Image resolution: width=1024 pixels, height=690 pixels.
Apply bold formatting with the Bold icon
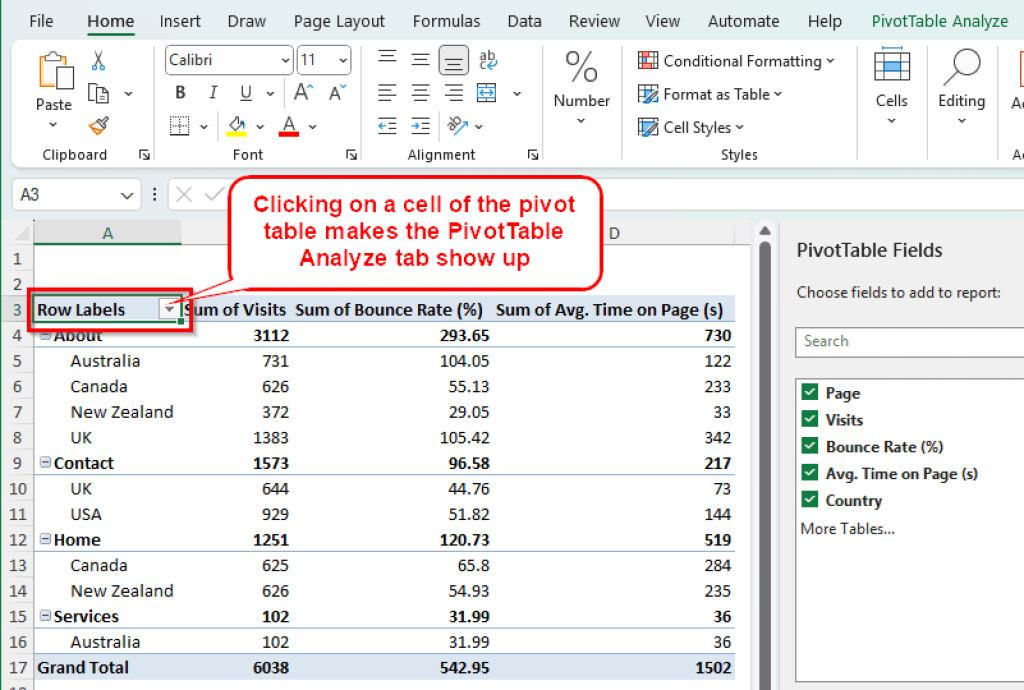click(180, 92)
